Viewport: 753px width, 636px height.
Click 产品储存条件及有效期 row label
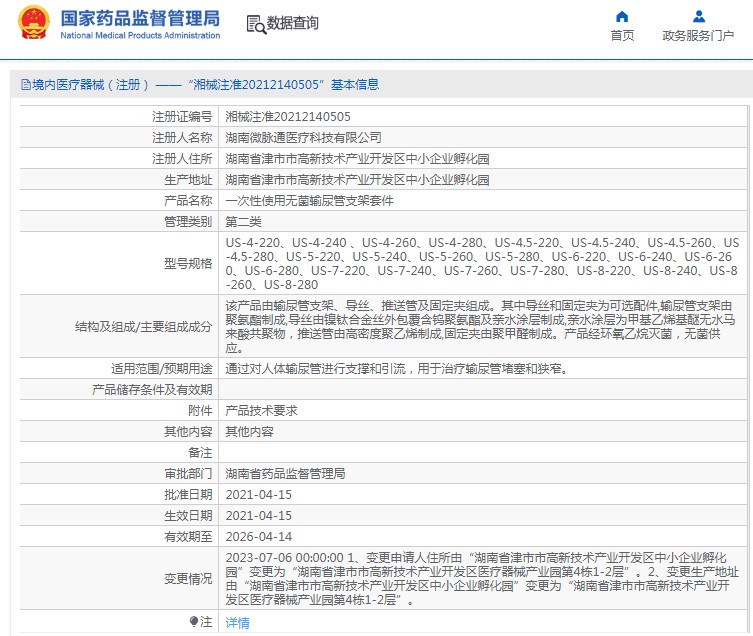point(152,390)
